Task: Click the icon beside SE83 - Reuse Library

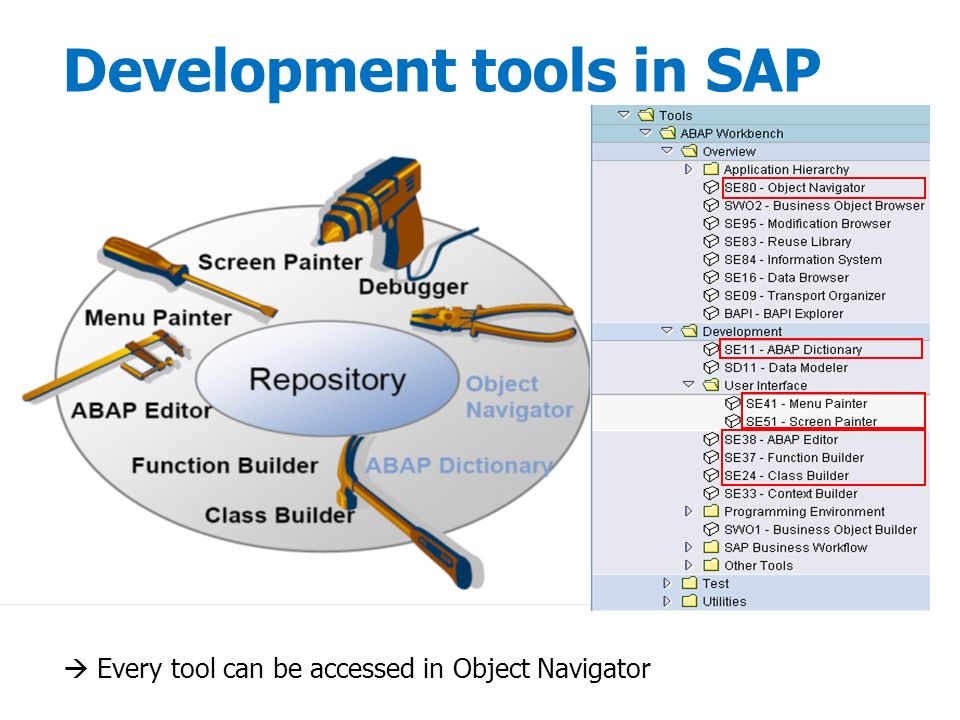Action: coord(711,241)
